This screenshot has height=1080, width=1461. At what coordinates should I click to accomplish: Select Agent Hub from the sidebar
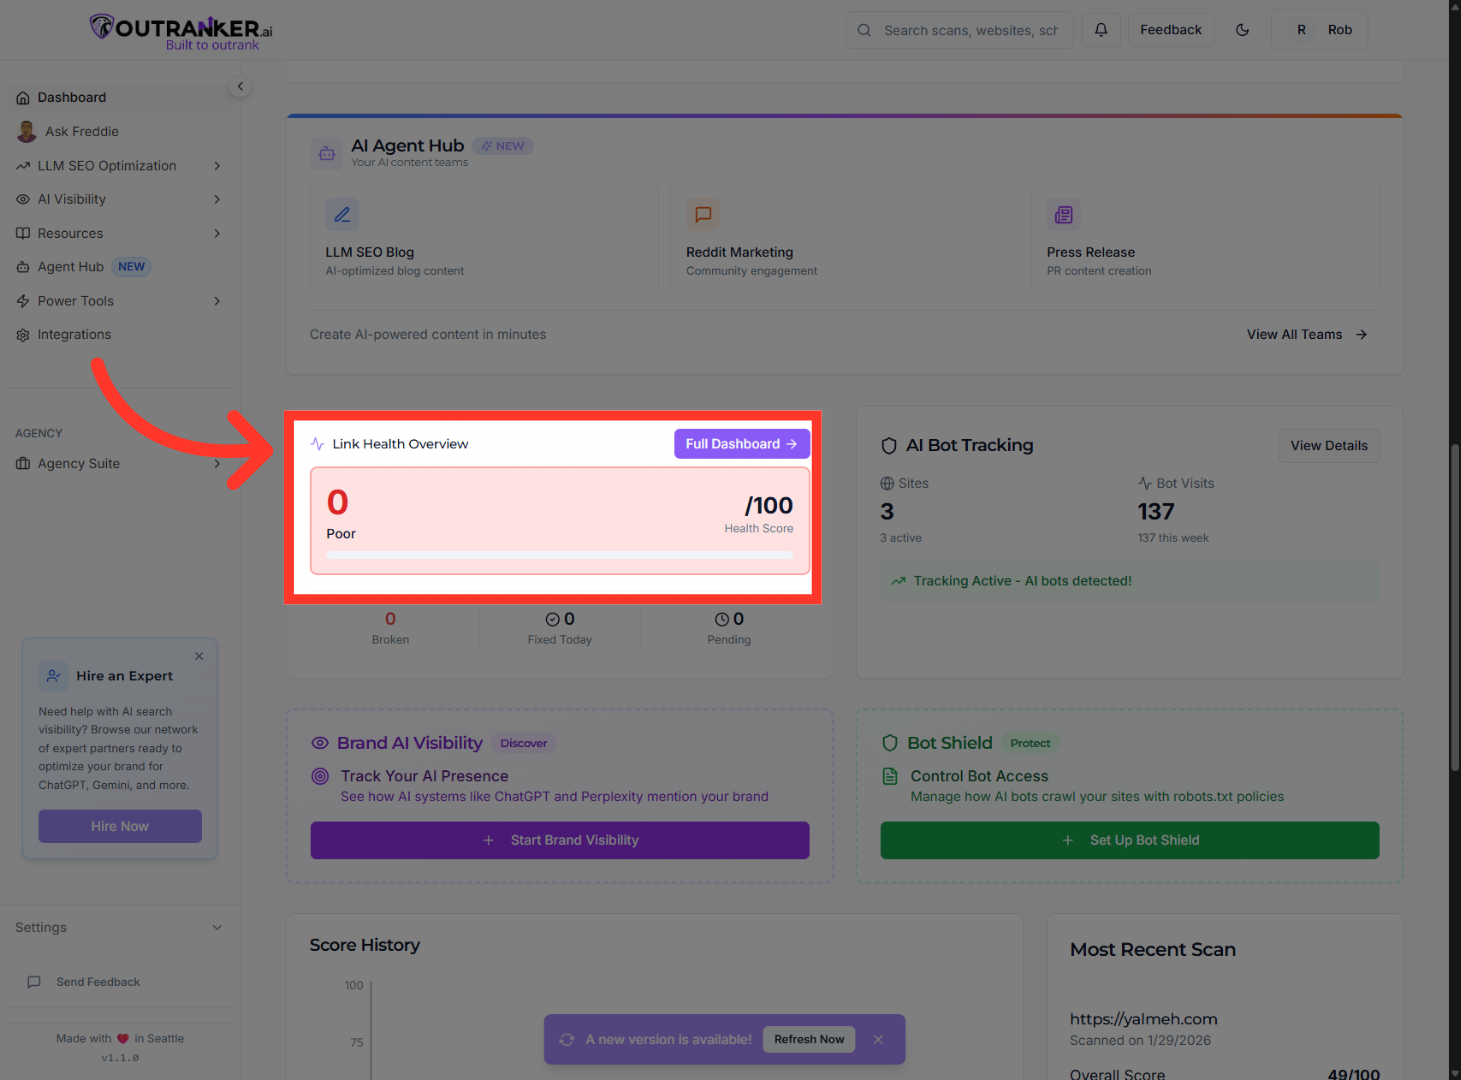click(x=70, y=266)
